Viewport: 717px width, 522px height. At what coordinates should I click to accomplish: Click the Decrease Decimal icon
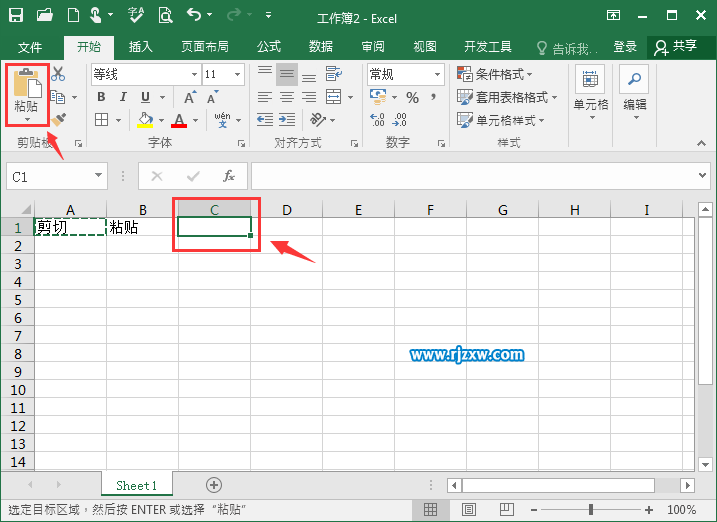click(399, 120)
